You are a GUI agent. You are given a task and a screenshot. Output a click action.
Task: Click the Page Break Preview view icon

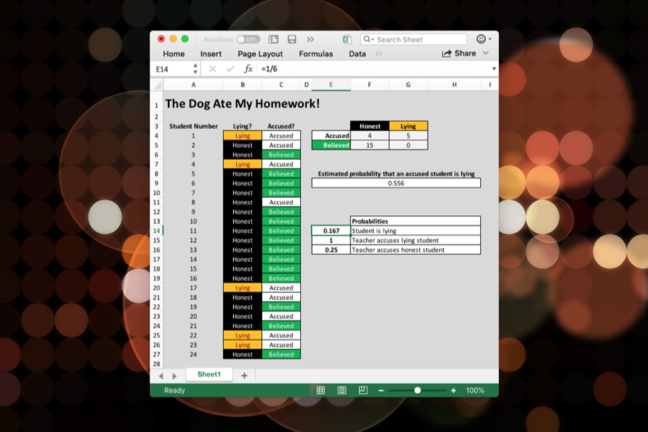click(362, 390)
